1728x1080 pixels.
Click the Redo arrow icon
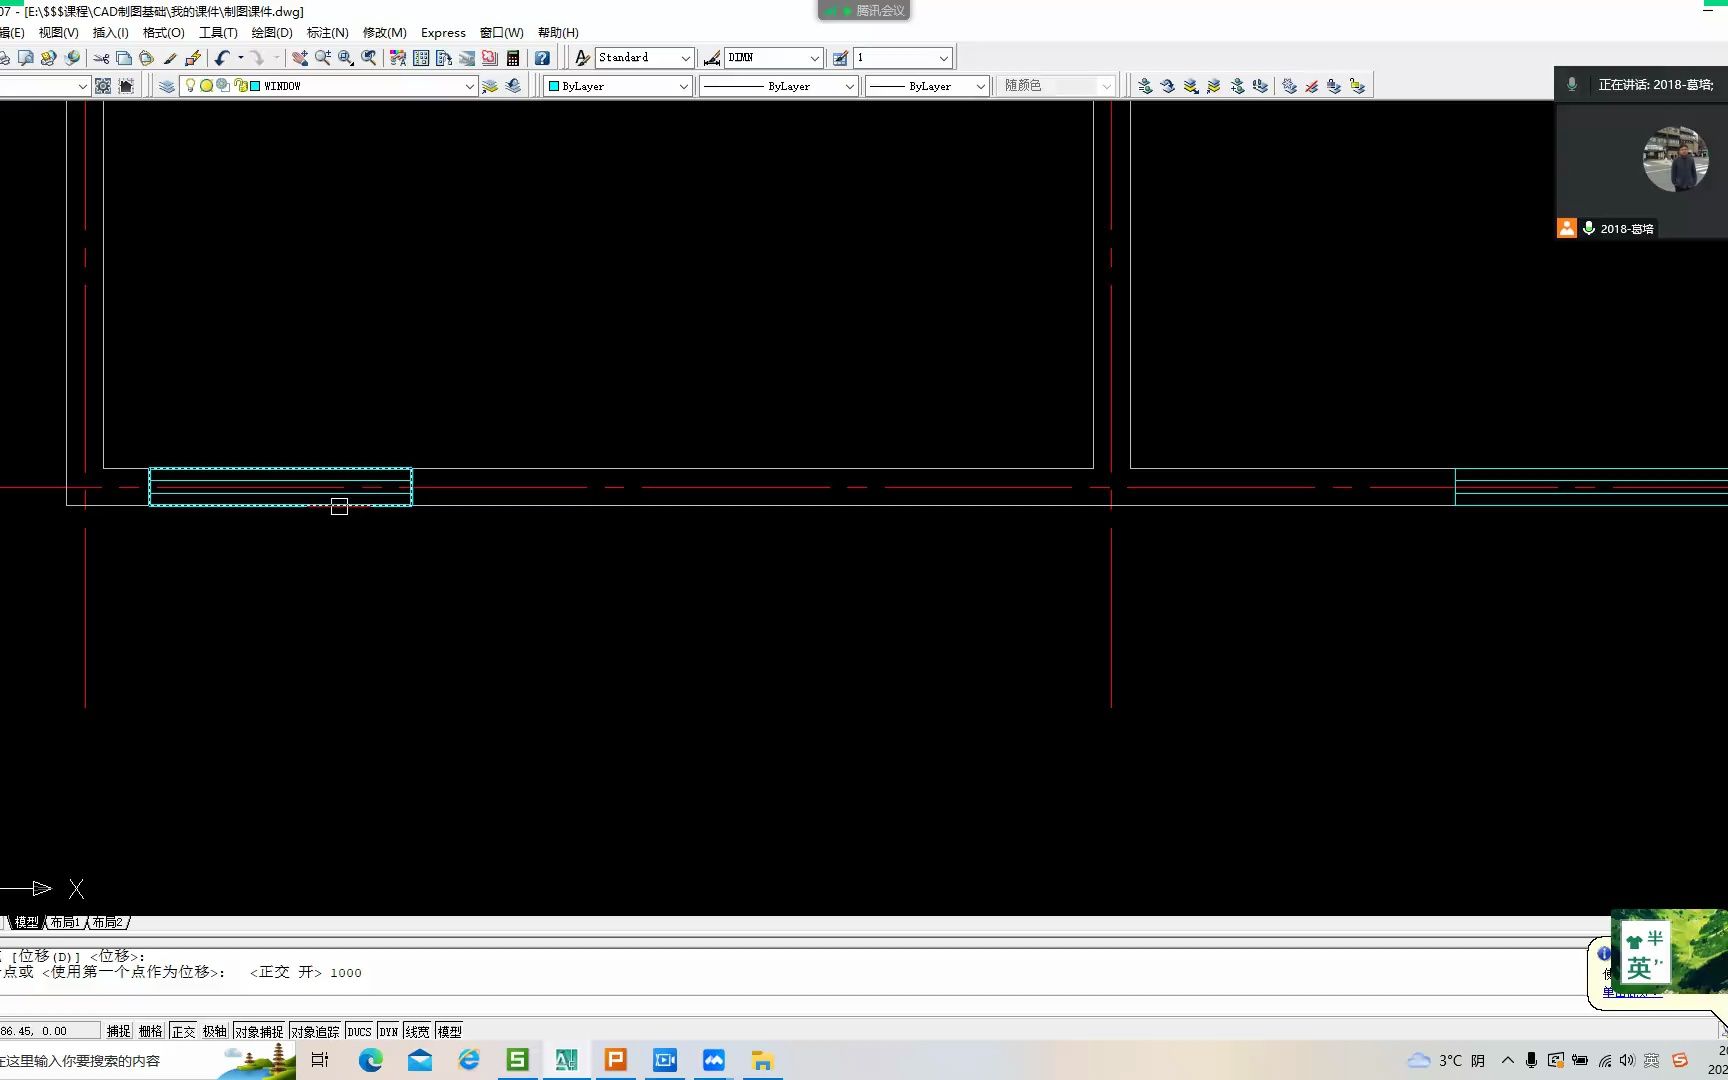pyautogui.click(x=257, y=58)
